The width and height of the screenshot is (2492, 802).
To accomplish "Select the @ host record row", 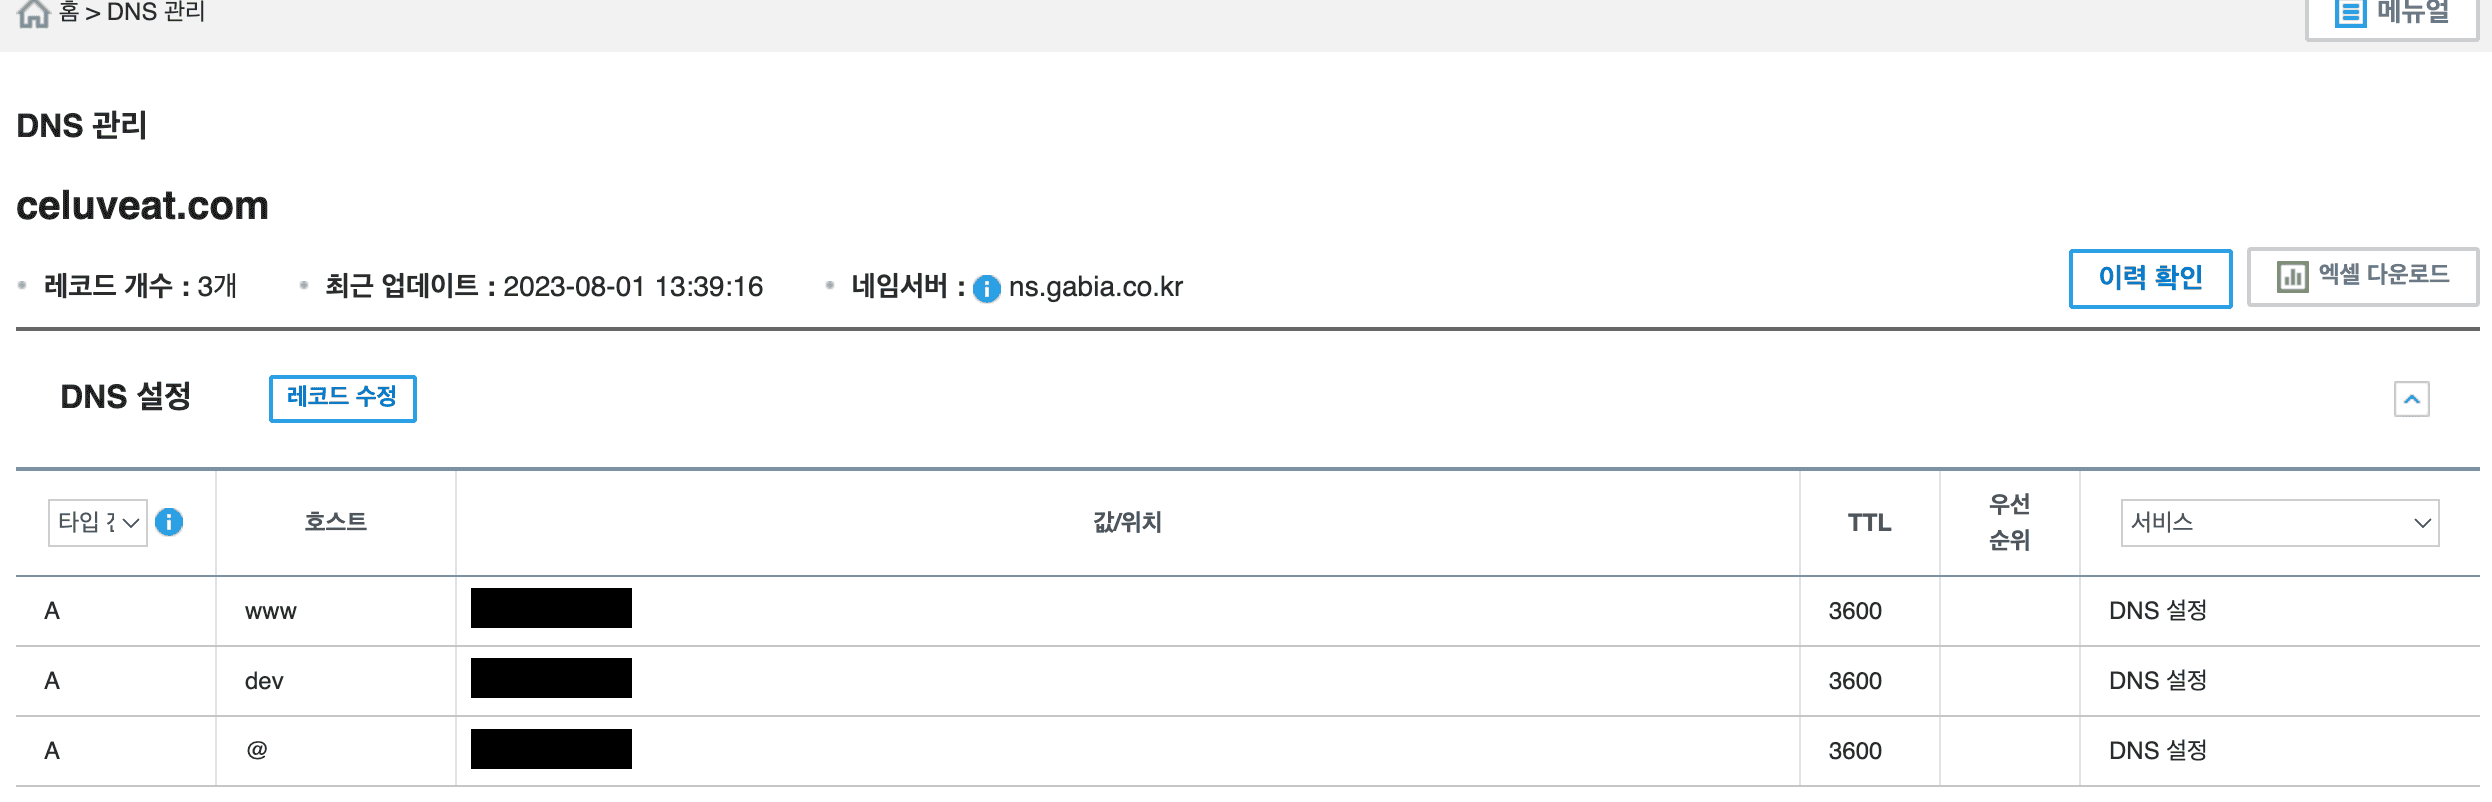I will point(1247,751).
